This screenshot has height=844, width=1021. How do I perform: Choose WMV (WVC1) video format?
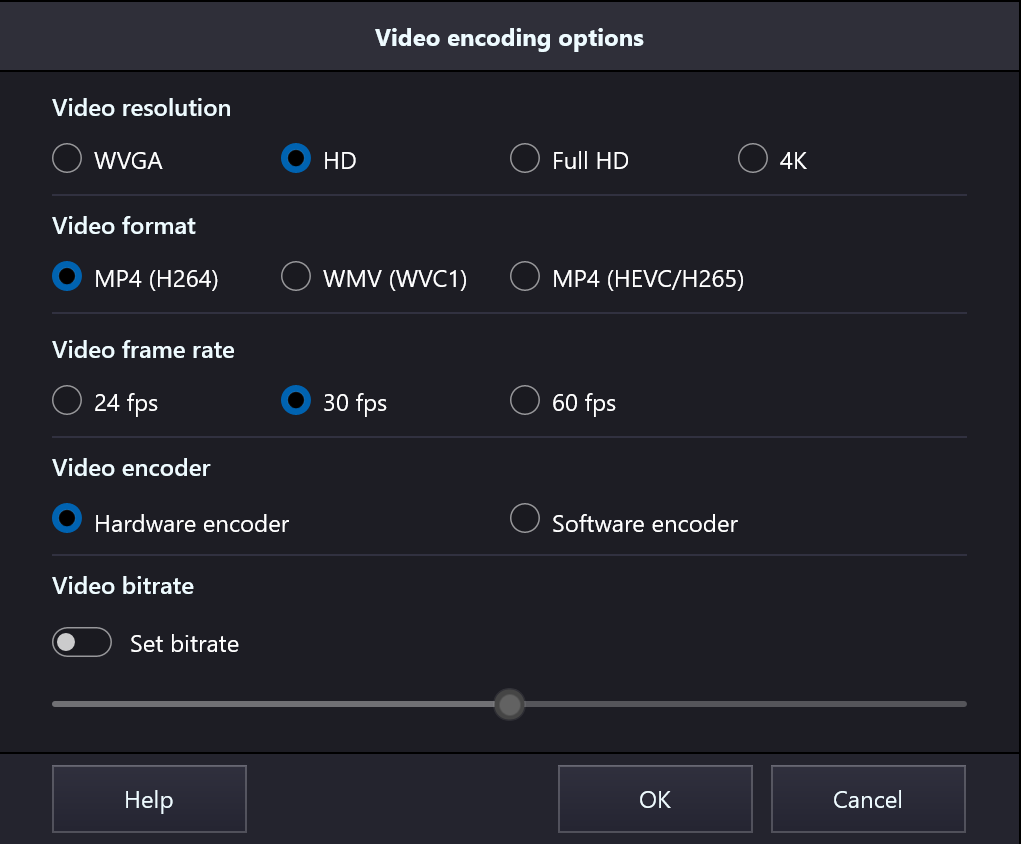[x=296, y=277]
